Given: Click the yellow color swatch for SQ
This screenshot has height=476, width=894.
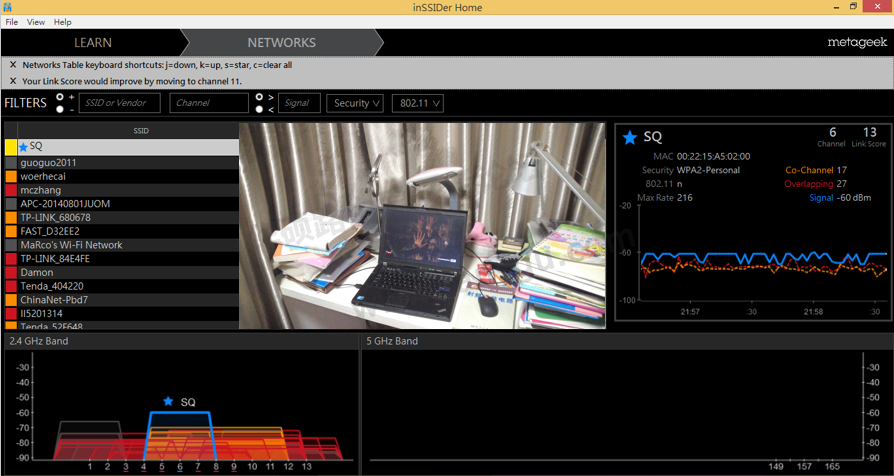Looking at the screenshot, I should (11, 147).
